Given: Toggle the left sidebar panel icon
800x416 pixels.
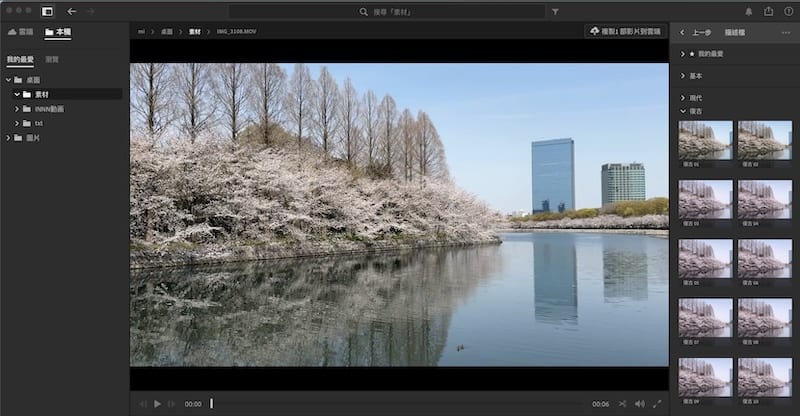Looking at the screenshot, I should [47, 11].
